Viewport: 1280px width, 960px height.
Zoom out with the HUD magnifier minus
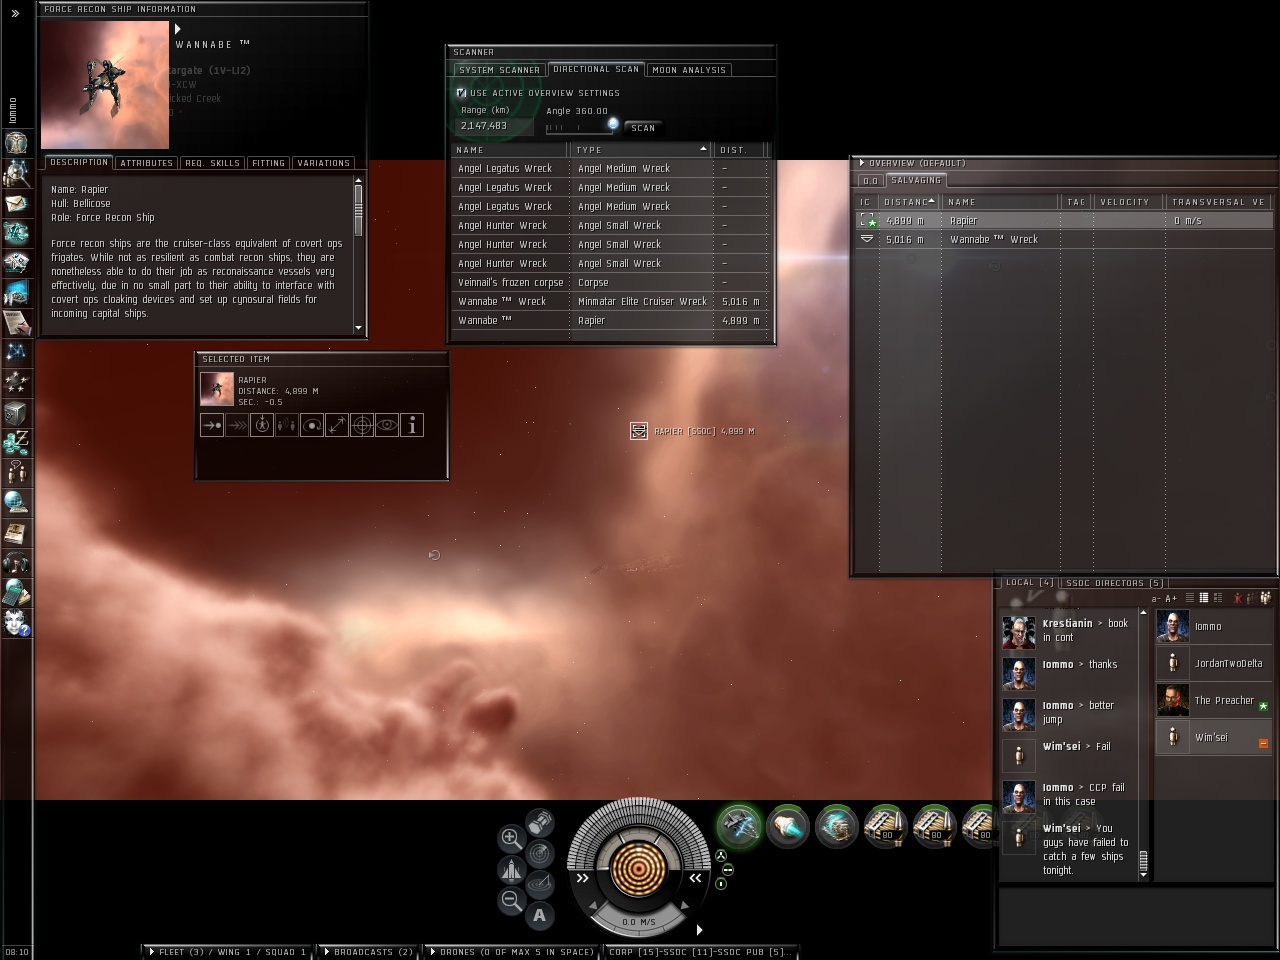click(x=511, y=900)
